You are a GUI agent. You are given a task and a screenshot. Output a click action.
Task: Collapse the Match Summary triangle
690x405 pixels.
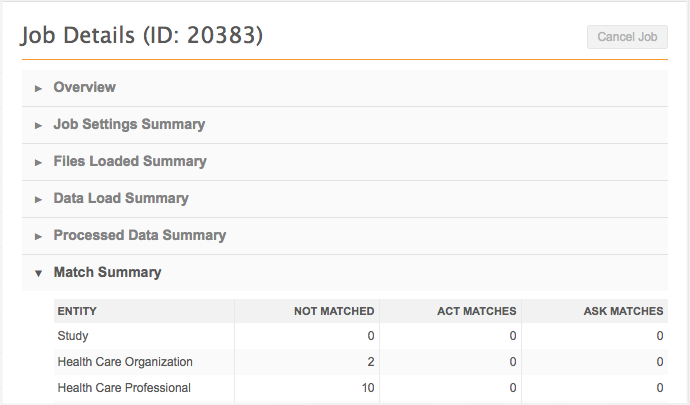pyautogui.click(x=38, y=273)
